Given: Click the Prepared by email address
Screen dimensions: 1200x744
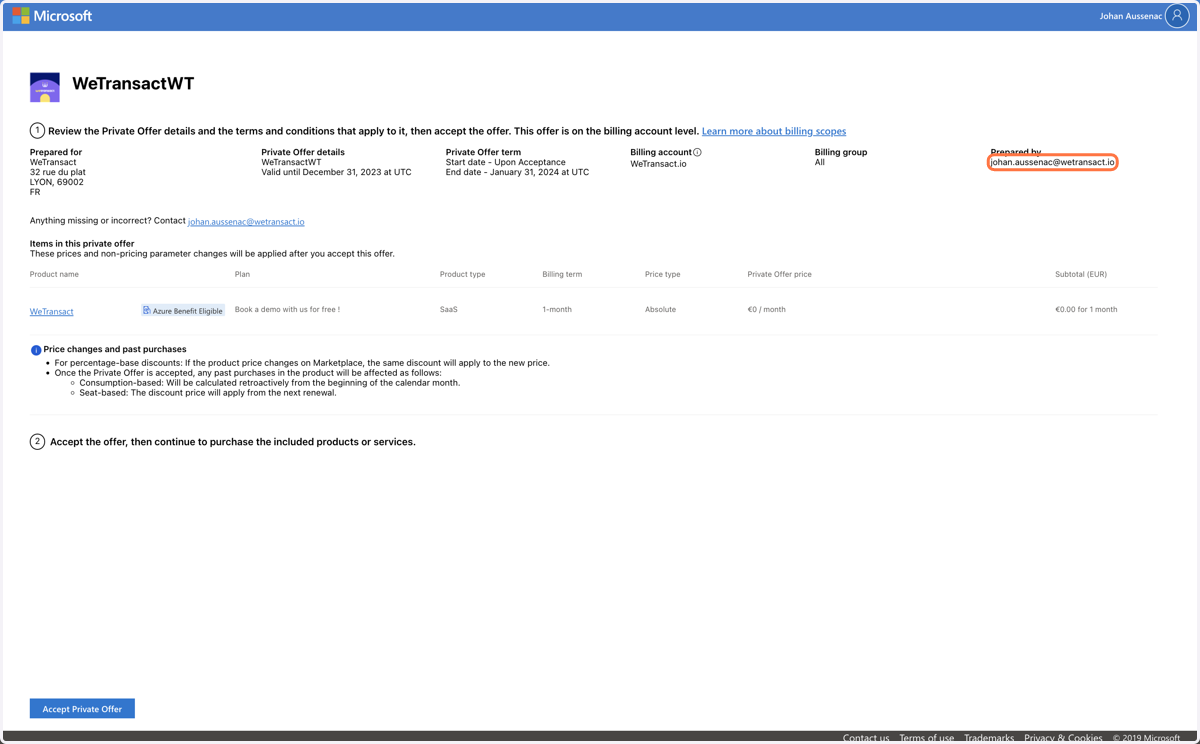Looking at the screenshot, I should click(1052, 162).
